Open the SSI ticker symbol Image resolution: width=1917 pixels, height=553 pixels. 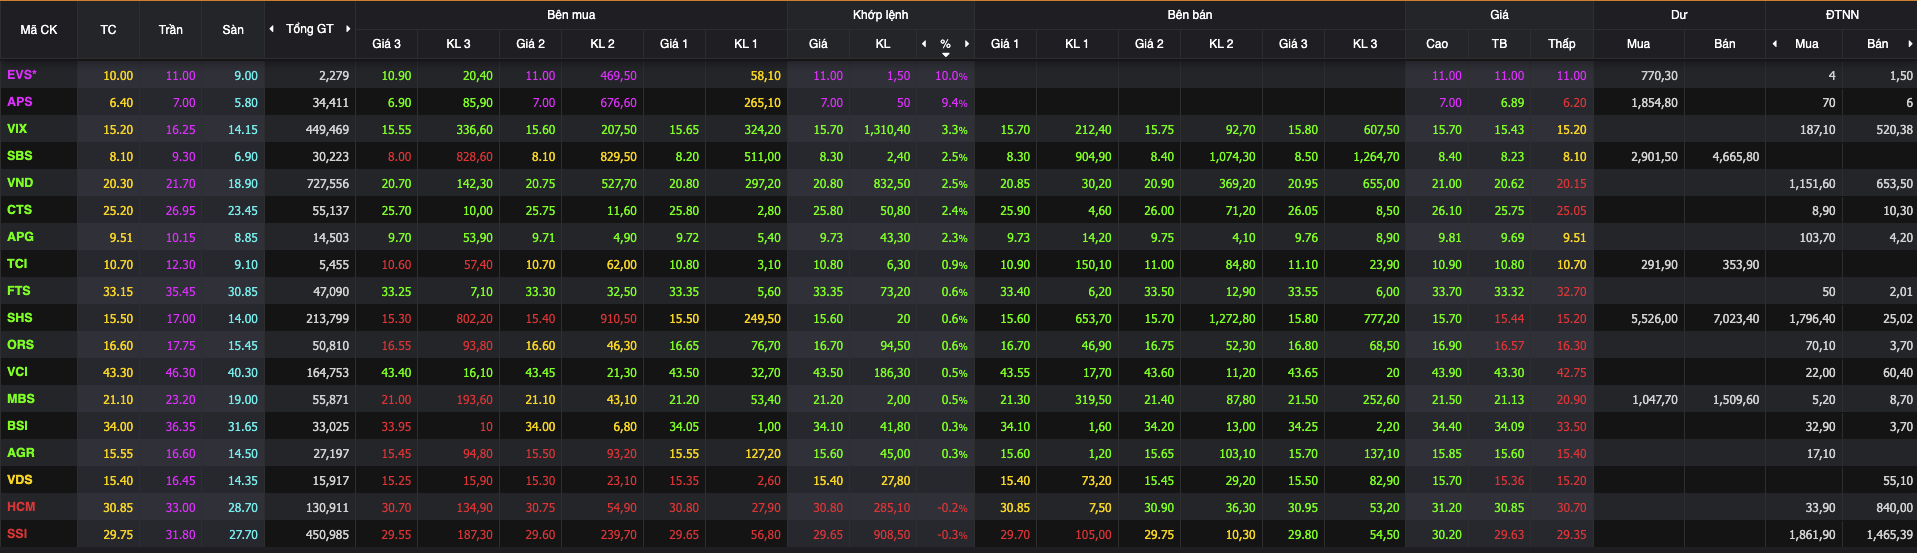(17, 534)
